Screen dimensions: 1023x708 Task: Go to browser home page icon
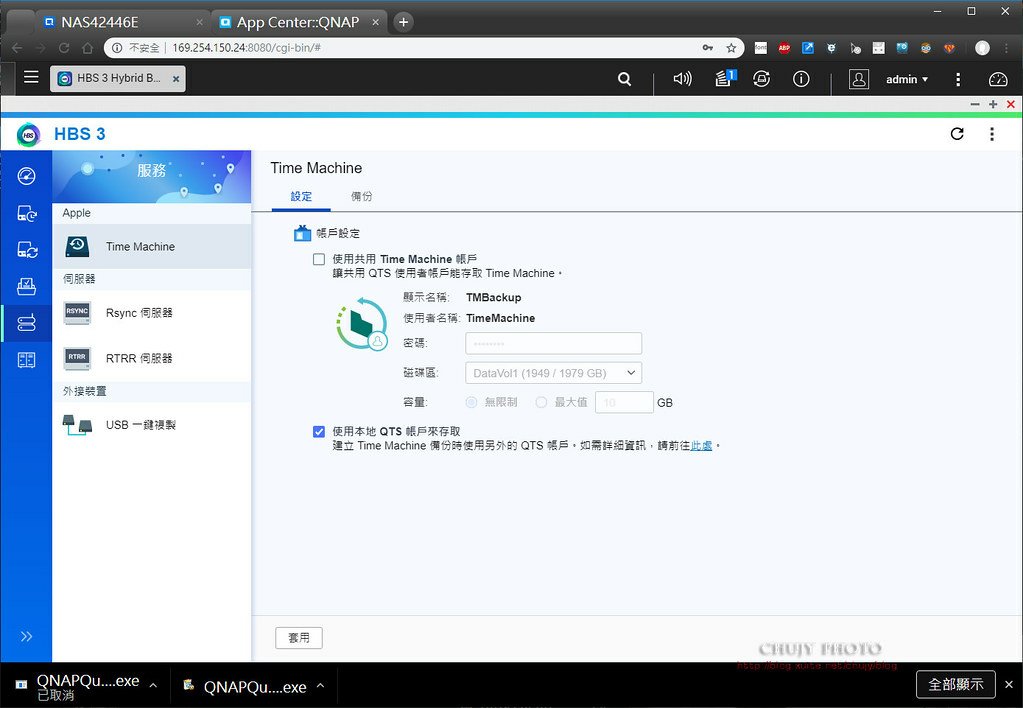(x=87, y=48)
